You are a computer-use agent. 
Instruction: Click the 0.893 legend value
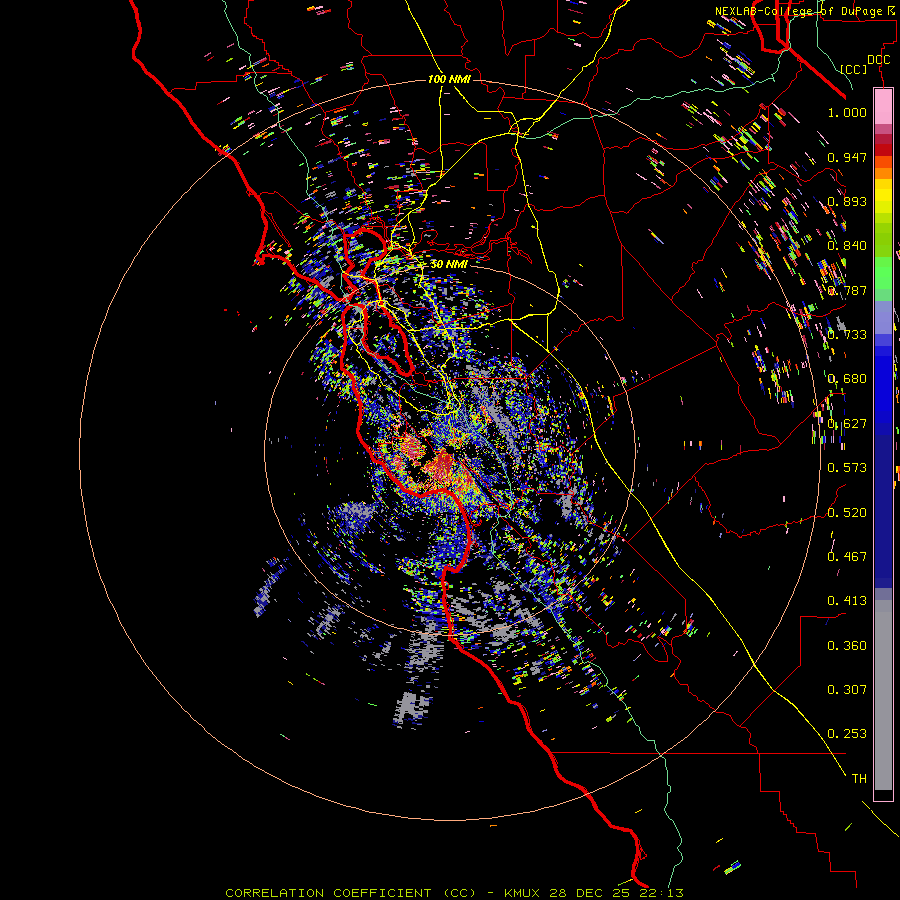[x=847, y=201]
